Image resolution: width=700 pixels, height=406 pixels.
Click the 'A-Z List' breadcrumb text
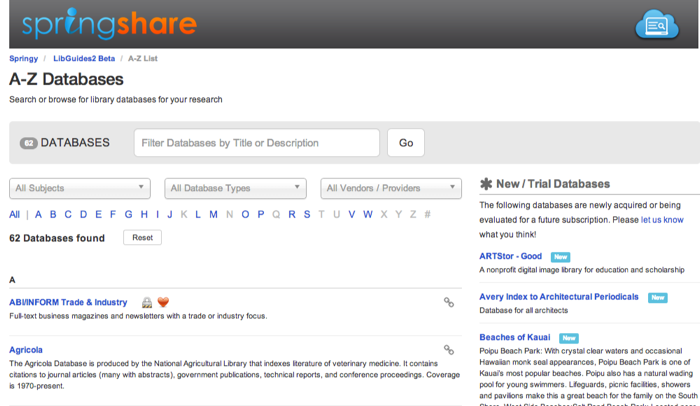click(x=143, y=59)
